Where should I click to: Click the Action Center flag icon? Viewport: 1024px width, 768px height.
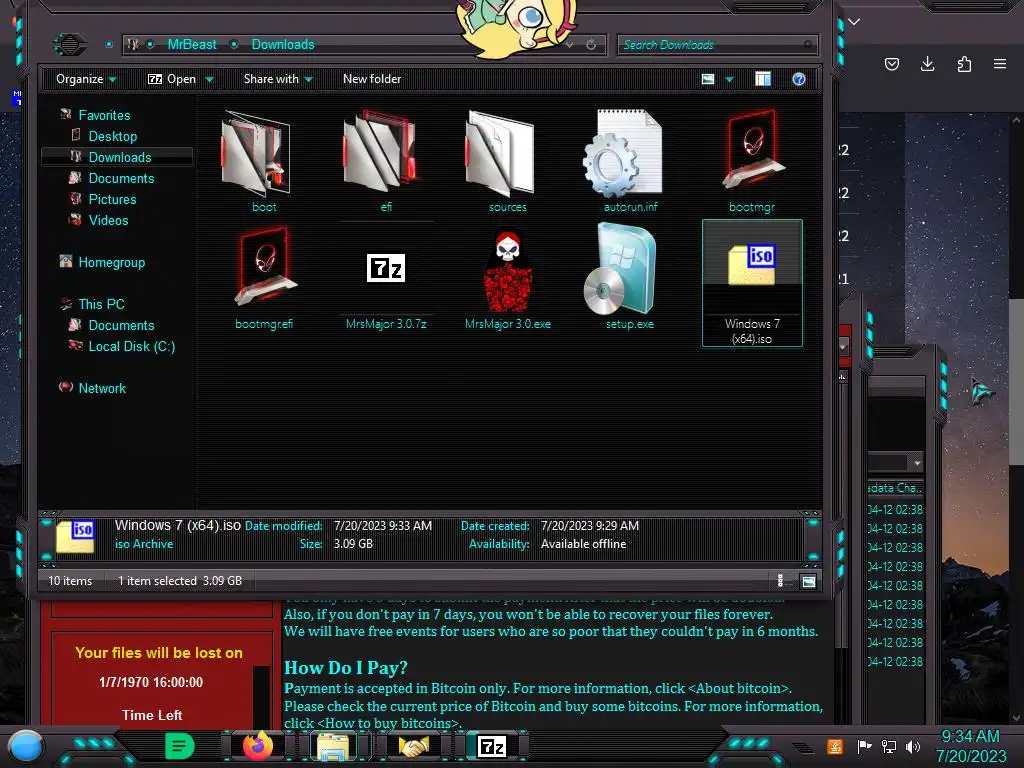tap(864, 746)
